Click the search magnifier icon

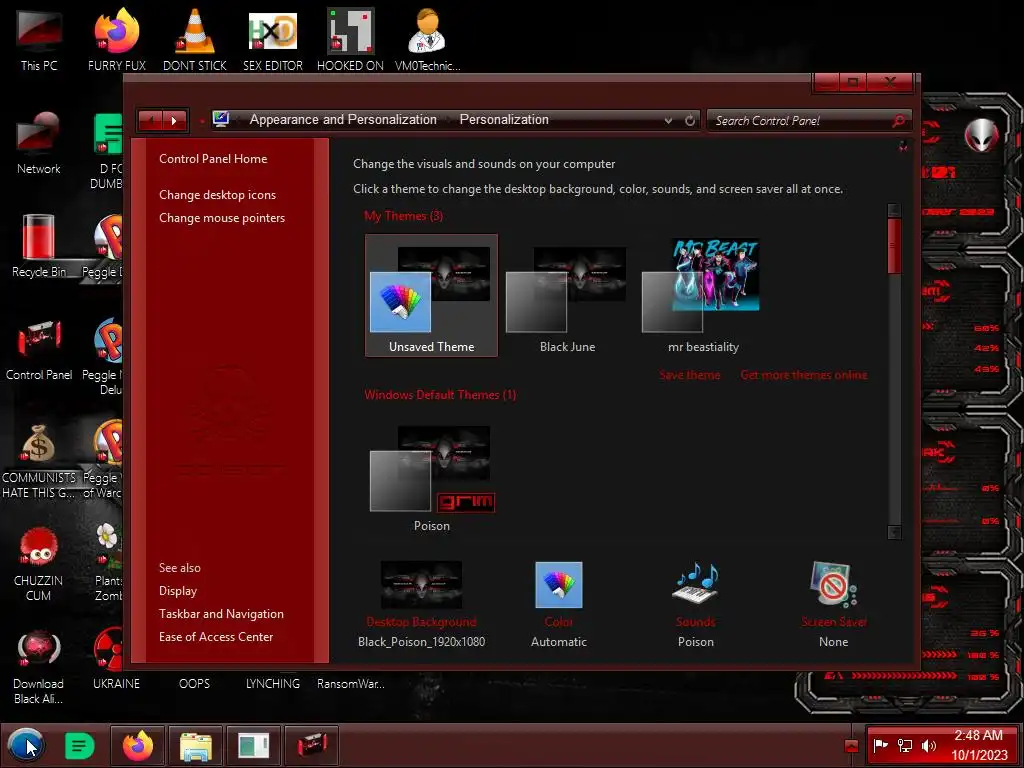[899, 121]
